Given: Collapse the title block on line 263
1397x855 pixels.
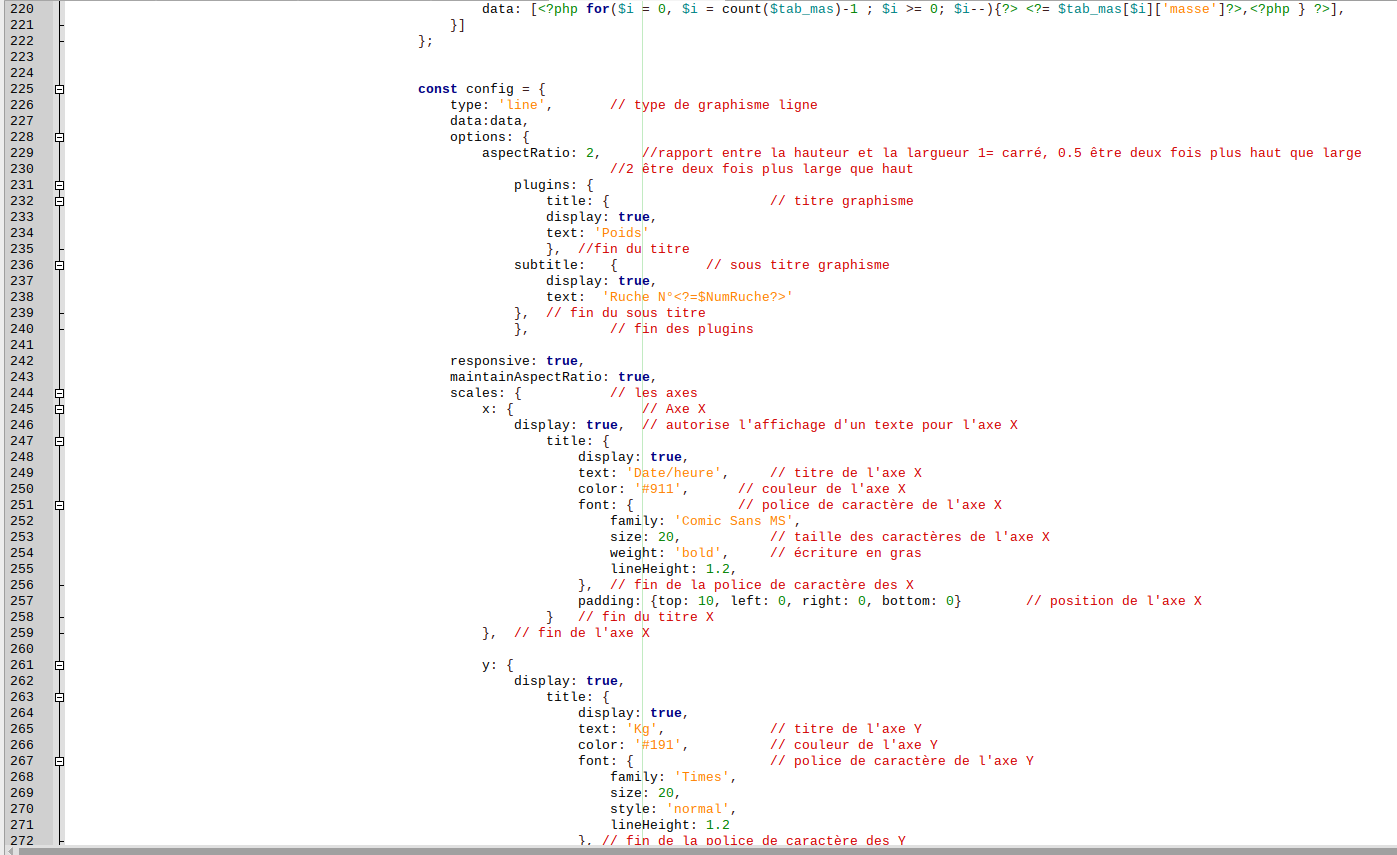Looking at the screenshot, I should (x=59, y=697).
